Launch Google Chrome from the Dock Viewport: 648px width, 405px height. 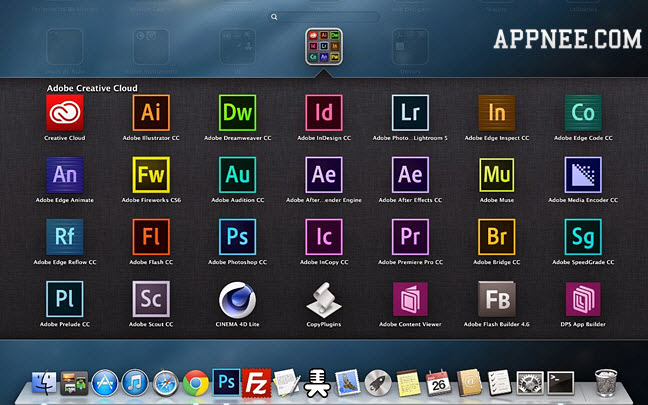click(x=196, y=383)
